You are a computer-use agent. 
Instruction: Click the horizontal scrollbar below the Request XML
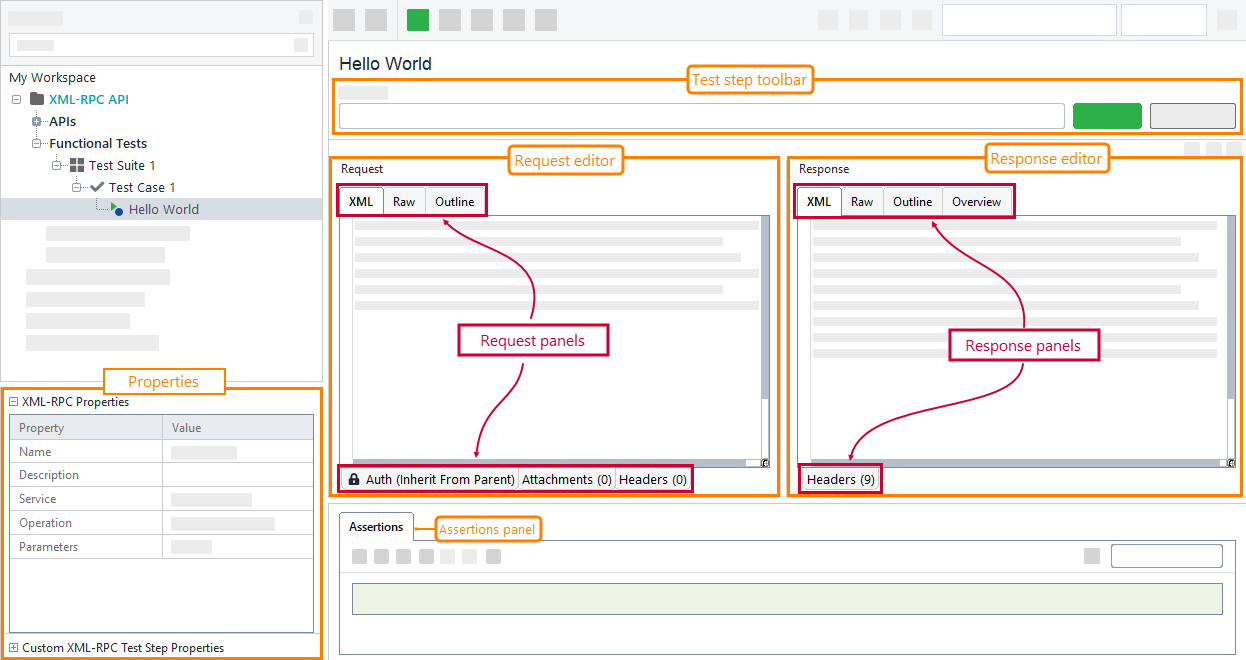550,462
